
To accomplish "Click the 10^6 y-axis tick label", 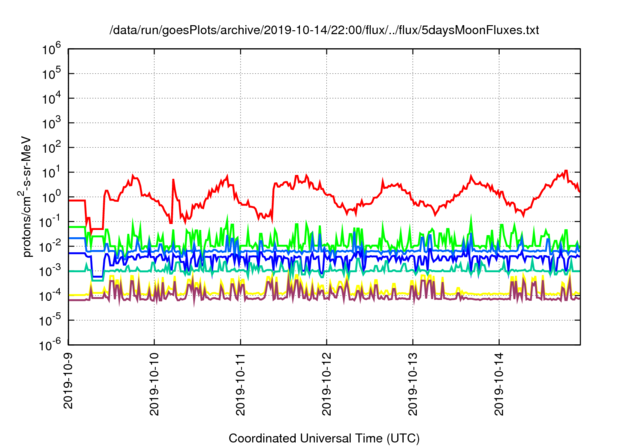I will tap(51, 49).
